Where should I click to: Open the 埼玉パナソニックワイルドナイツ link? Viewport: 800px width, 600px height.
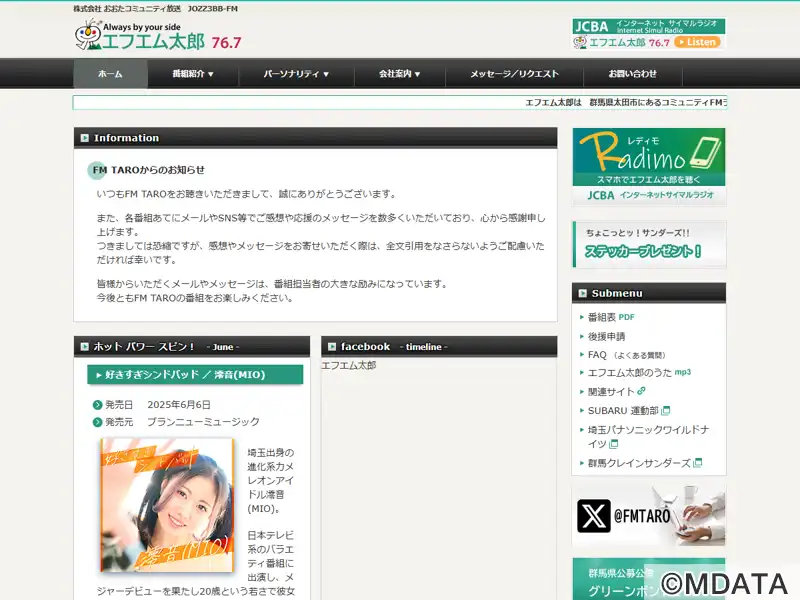point(648,437)
